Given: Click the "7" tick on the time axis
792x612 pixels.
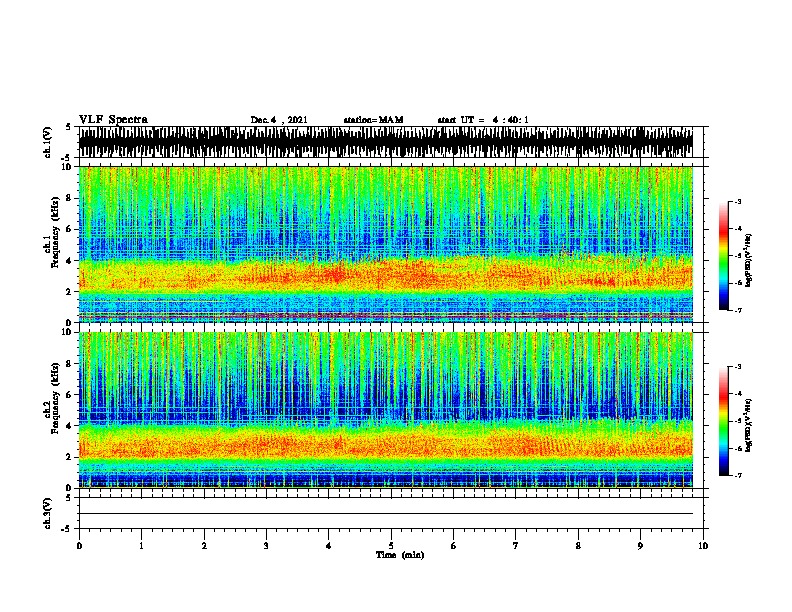Looking at the screenshot, I should tap(516, 546).
